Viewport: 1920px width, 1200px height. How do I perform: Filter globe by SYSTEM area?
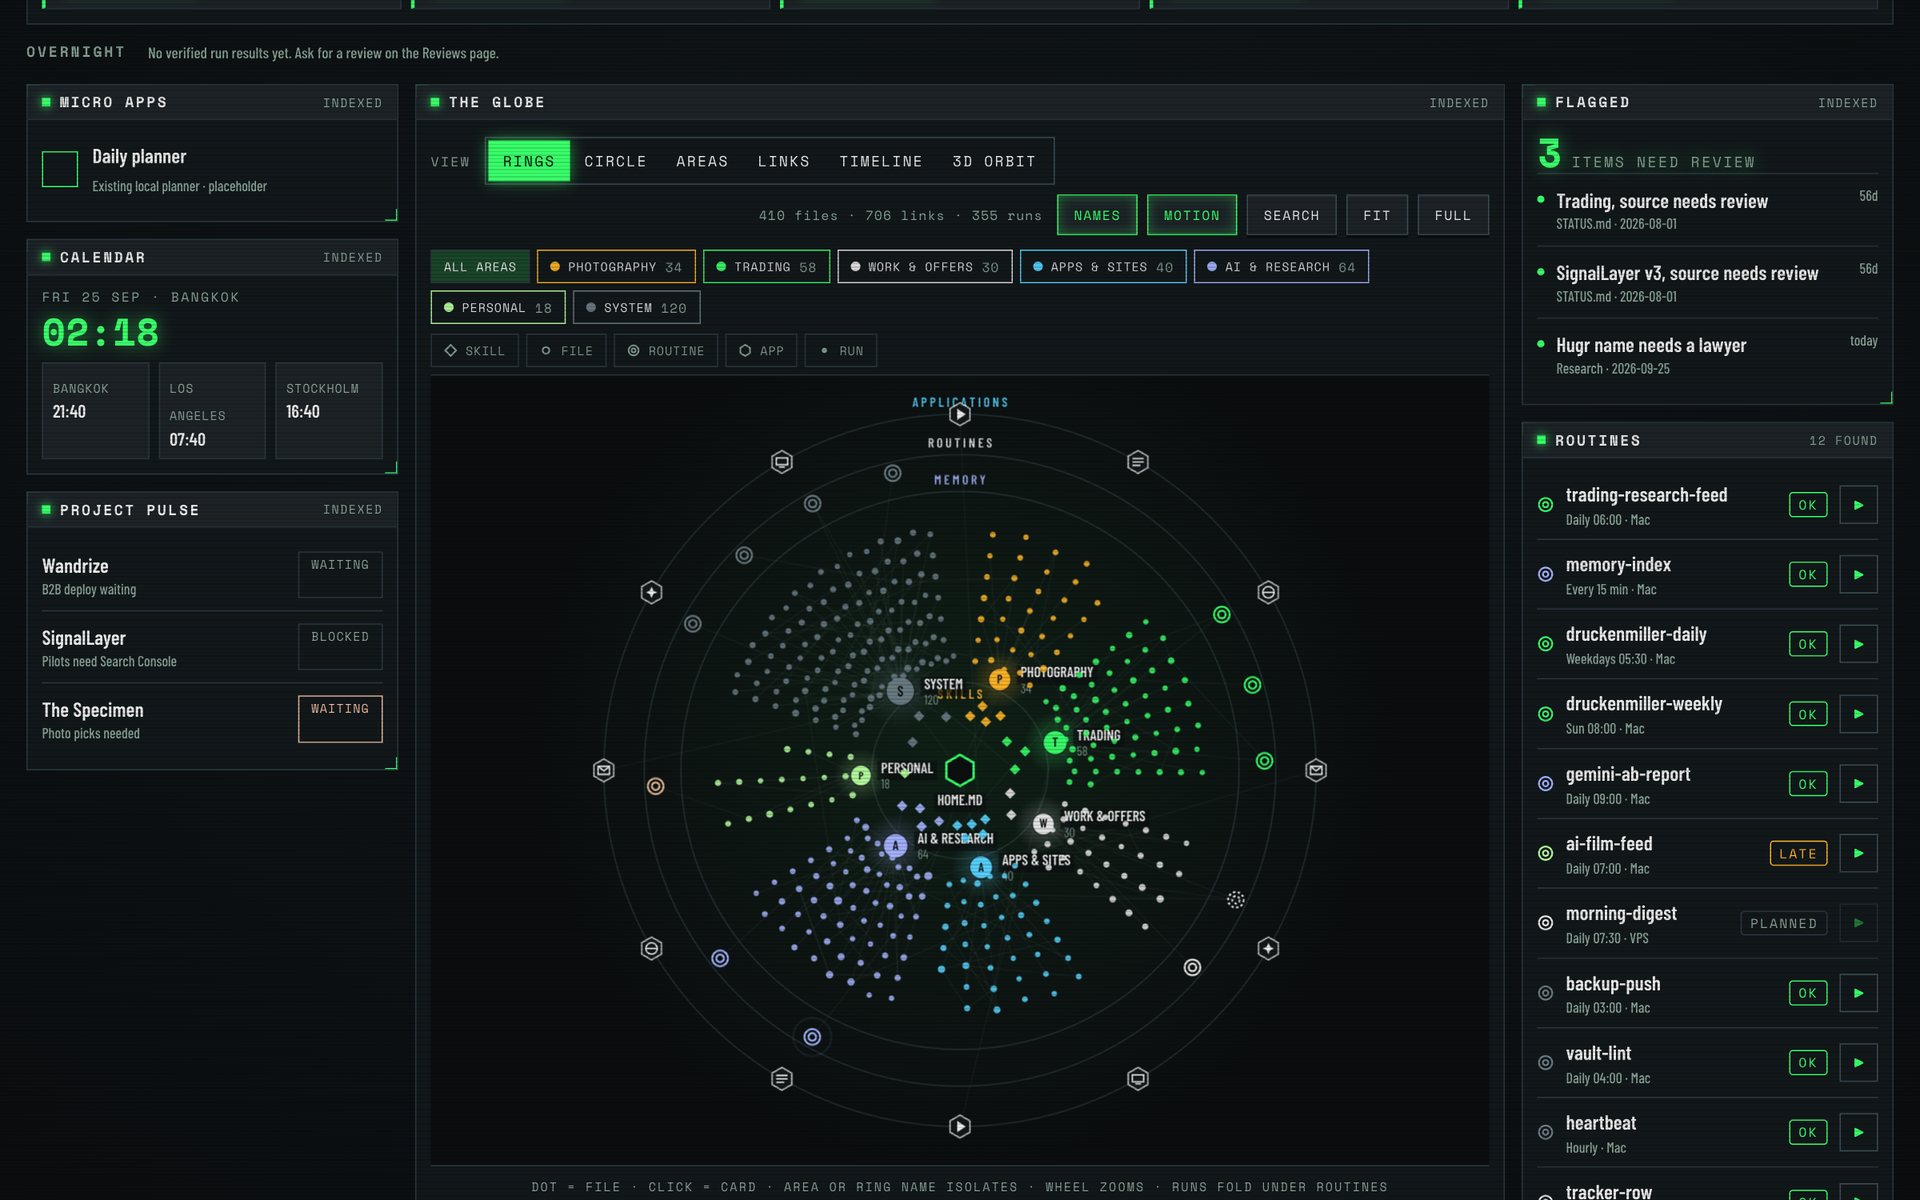pos(636,308)
